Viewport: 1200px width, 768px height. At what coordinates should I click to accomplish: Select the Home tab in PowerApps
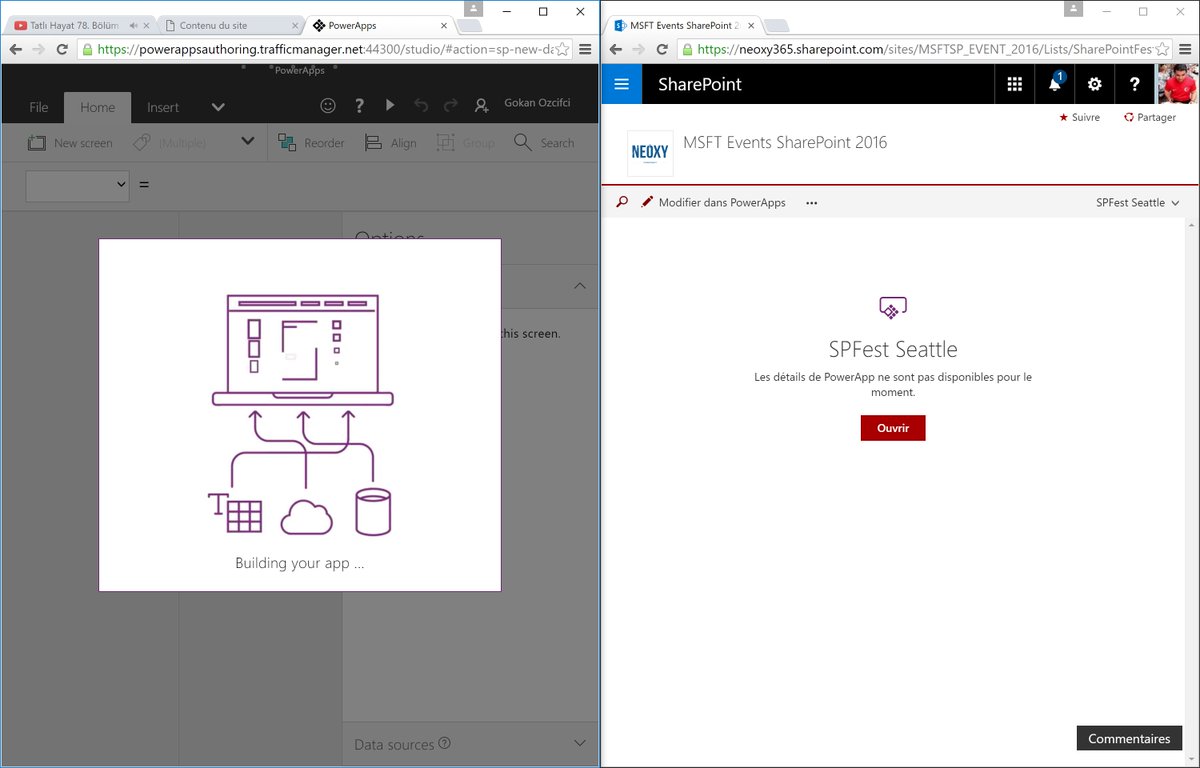coord(97,107)
